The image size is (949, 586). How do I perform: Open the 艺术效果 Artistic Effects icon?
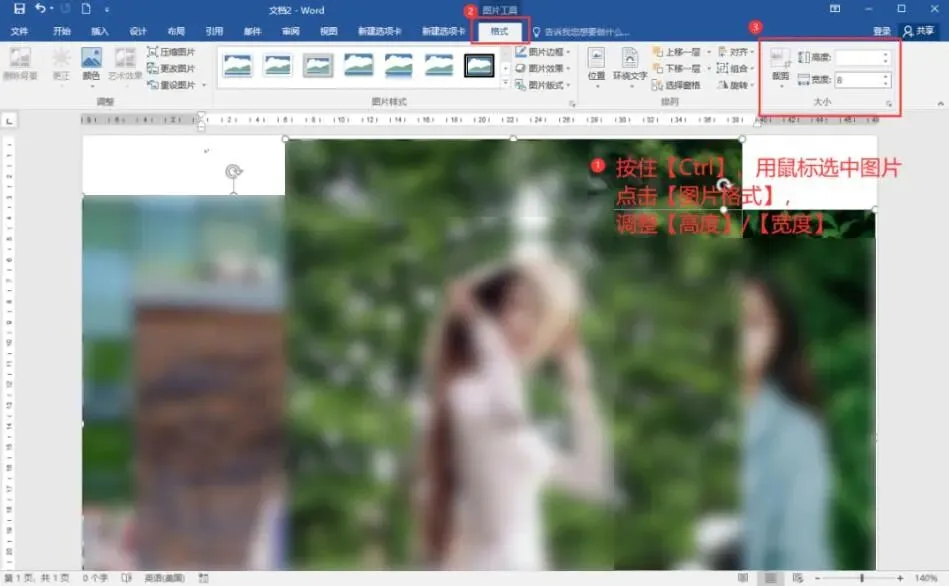[125, 64]
